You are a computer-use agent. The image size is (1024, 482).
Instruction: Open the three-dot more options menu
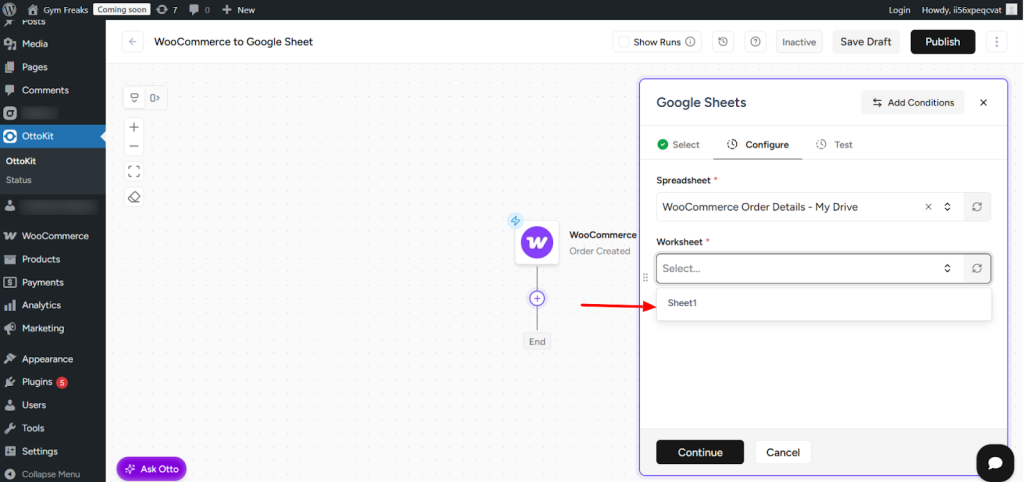click(996, 42)
